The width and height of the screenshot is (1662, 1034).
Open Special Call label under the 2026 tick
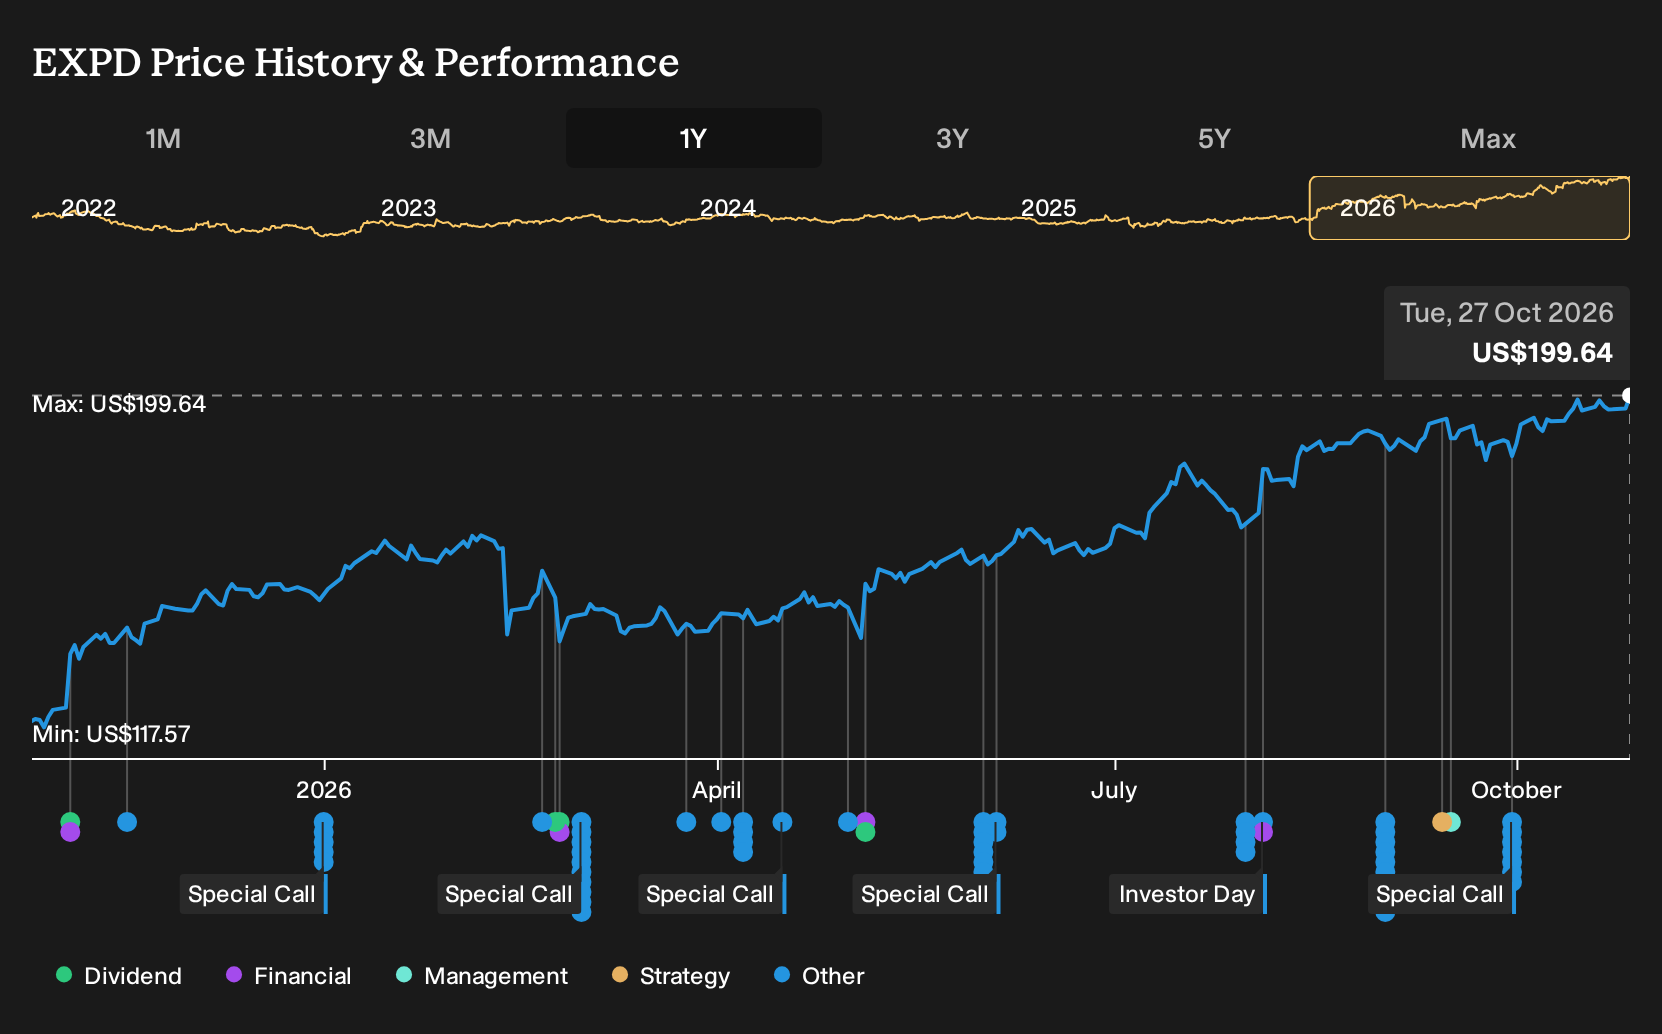(x=252, y=894)
